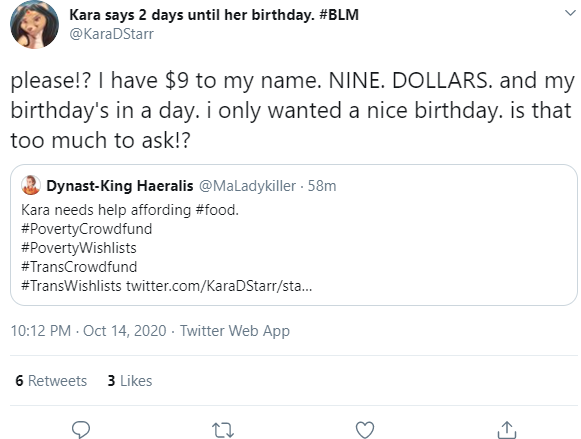Click the reply speech bubble icon

click(81, 430)
